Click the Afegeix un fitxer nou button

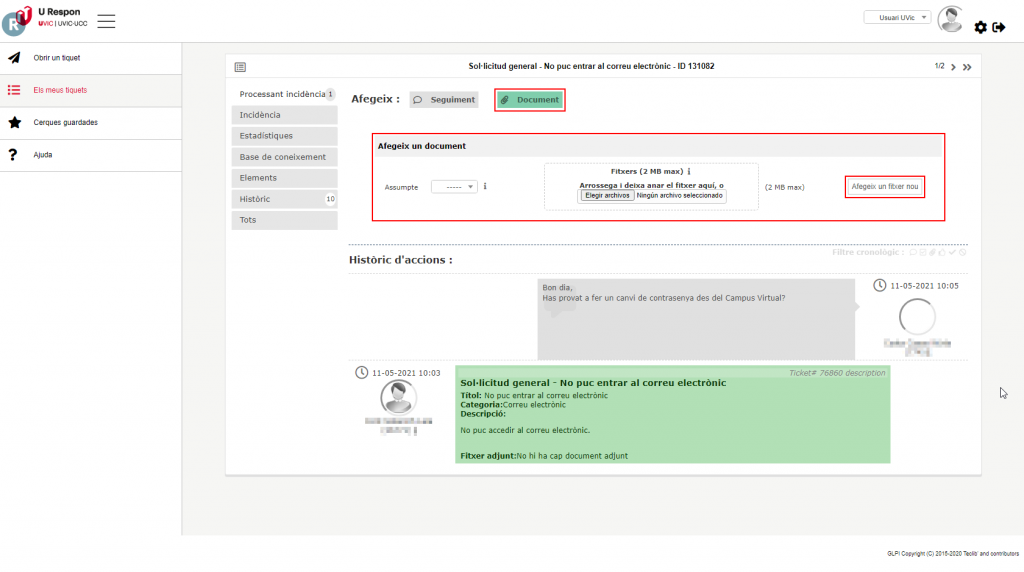(884, 187)
